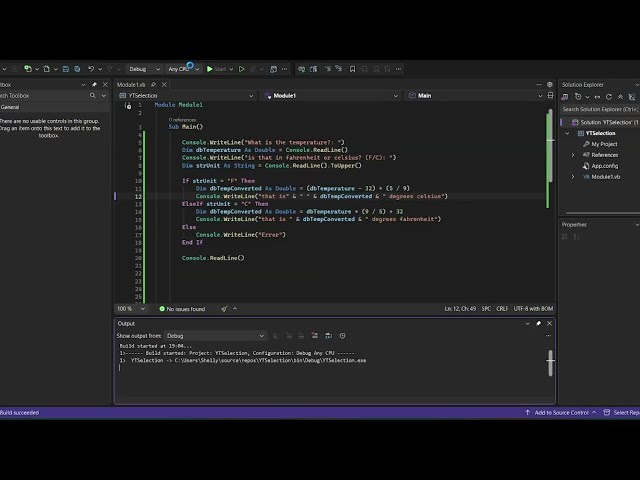Click the code cleanup broom icon
The image size is (640, 480).
click(224, 309)
